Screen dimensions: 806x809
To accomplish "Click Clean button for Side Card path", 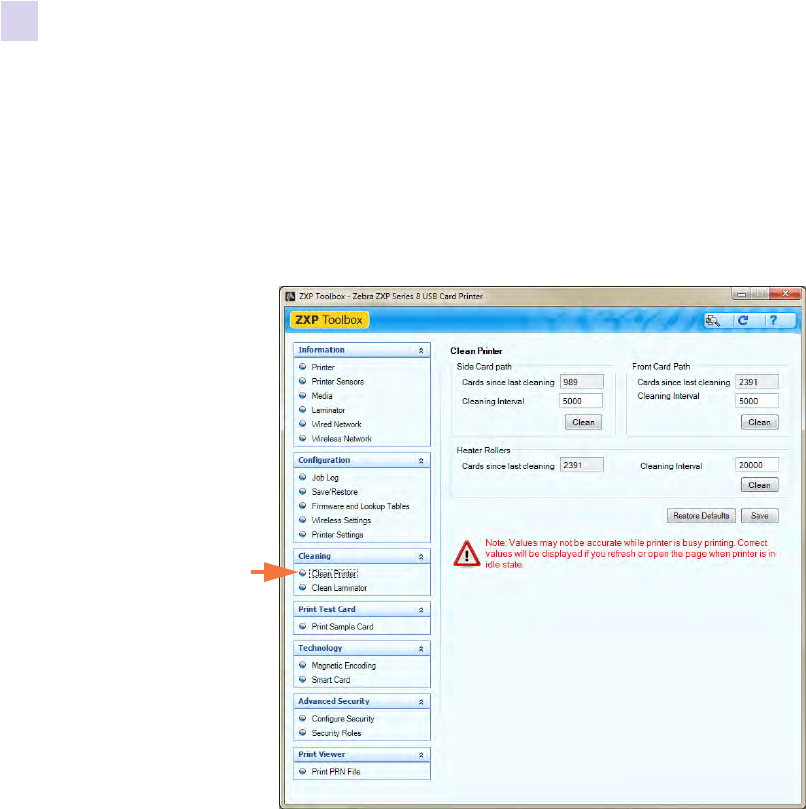I will tap(583, 423).
